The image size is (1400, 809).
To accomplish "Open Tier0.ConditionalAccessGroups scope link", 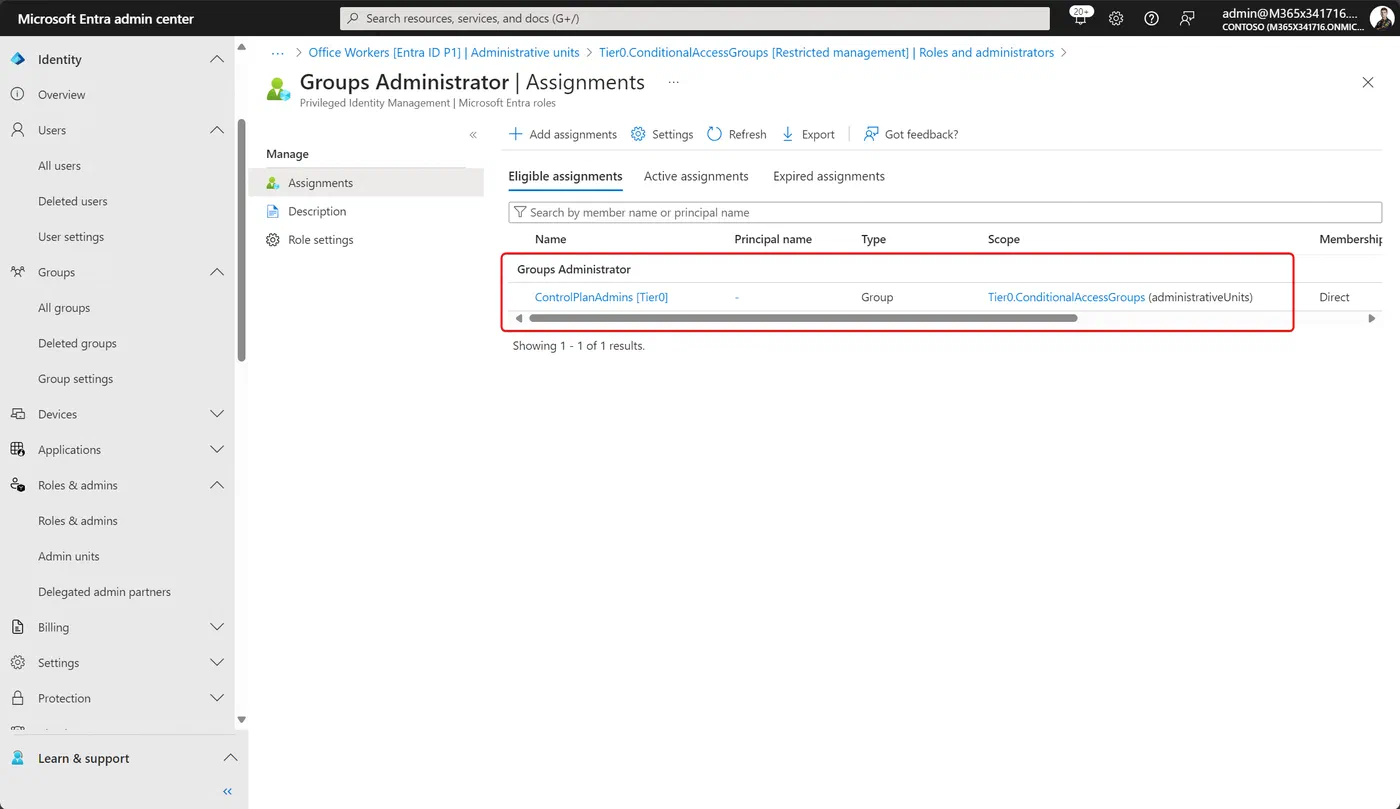I will pyautogui.click(x=1066, y=297).
